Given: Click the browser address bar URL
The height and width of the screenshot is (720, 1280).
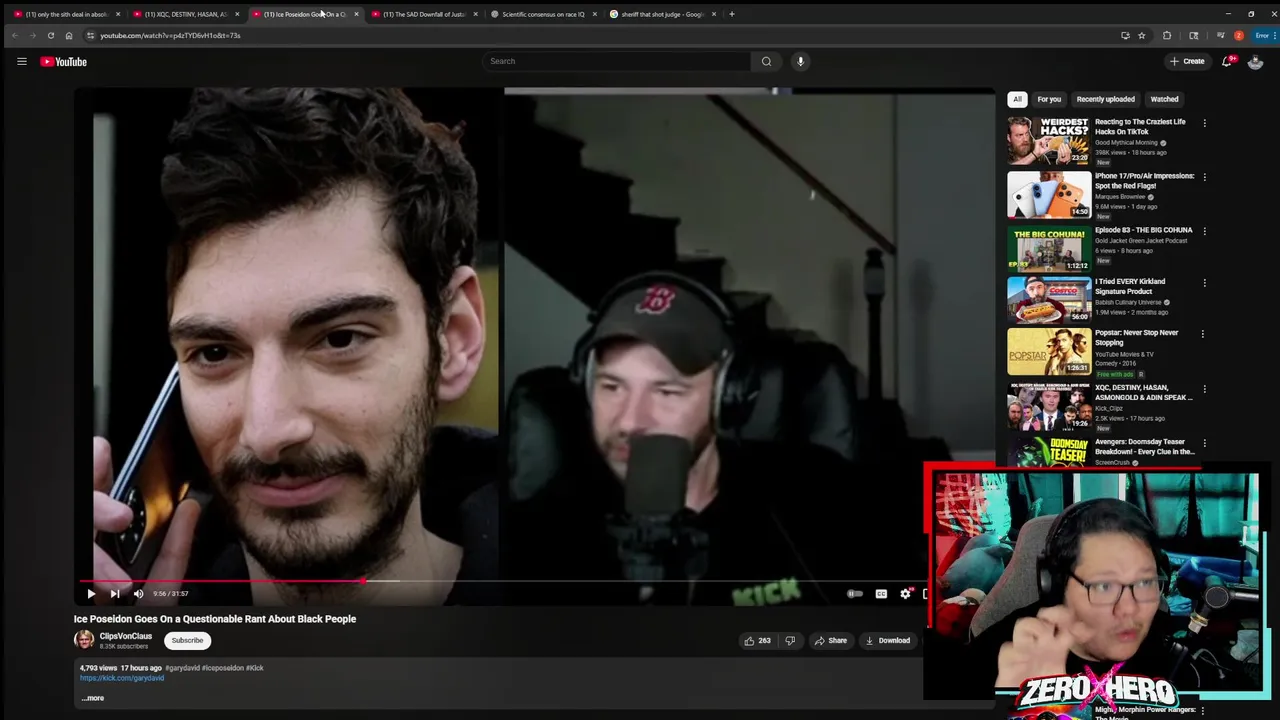Looking at the screenshot, I should tap(170, 35).
